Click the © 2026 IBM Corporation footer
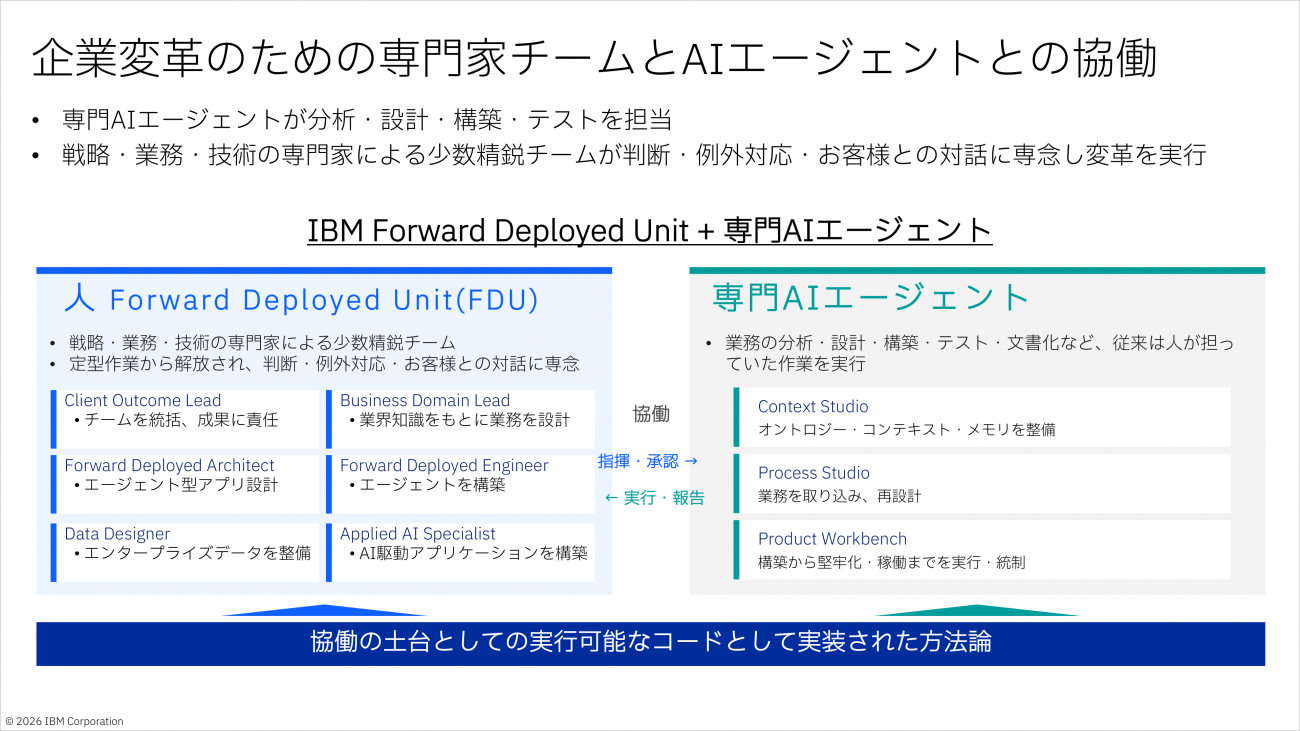1300x731 pixels. point(65,721)
